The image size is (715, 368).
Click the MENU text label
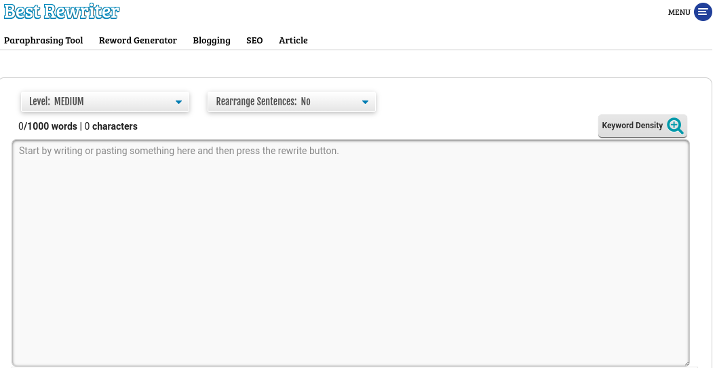pos(679,12)
